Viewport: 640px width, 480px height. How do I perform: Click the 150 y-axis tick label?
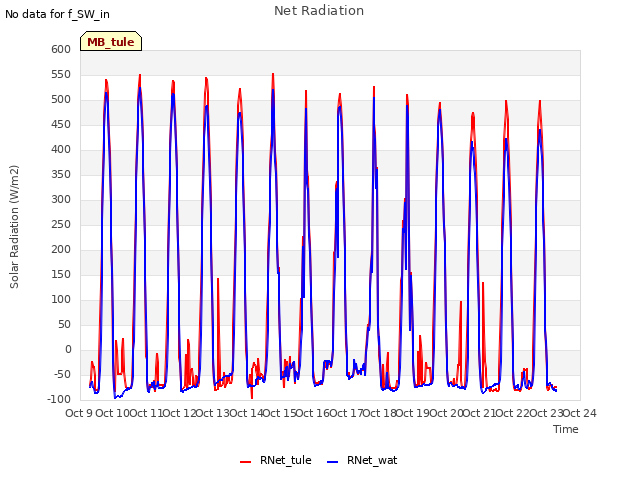(61, 275)
